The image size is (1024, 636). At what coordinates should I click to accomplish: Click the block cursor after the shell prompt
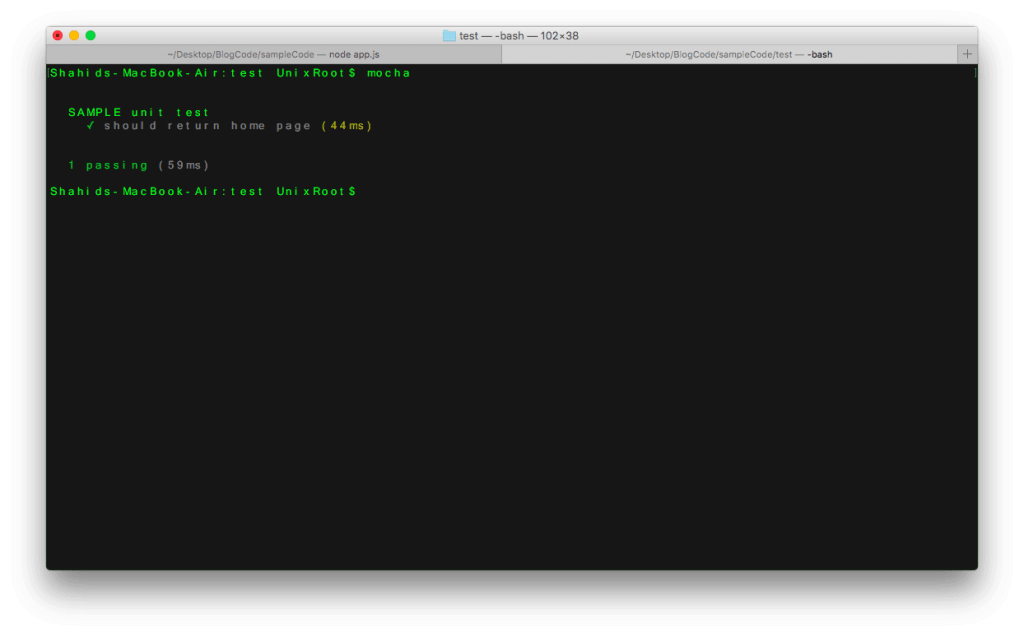[977, 72]
